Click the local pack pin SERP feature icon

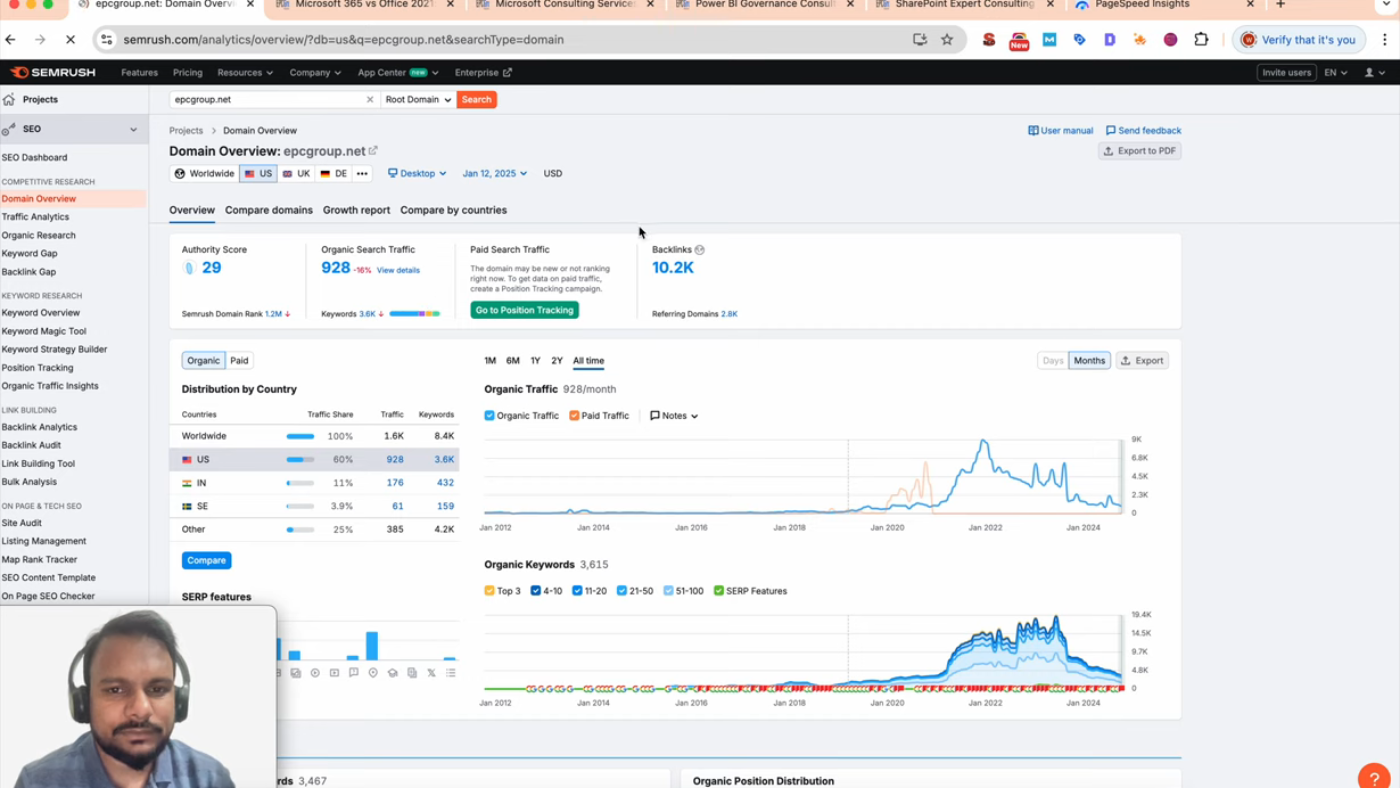373,673
